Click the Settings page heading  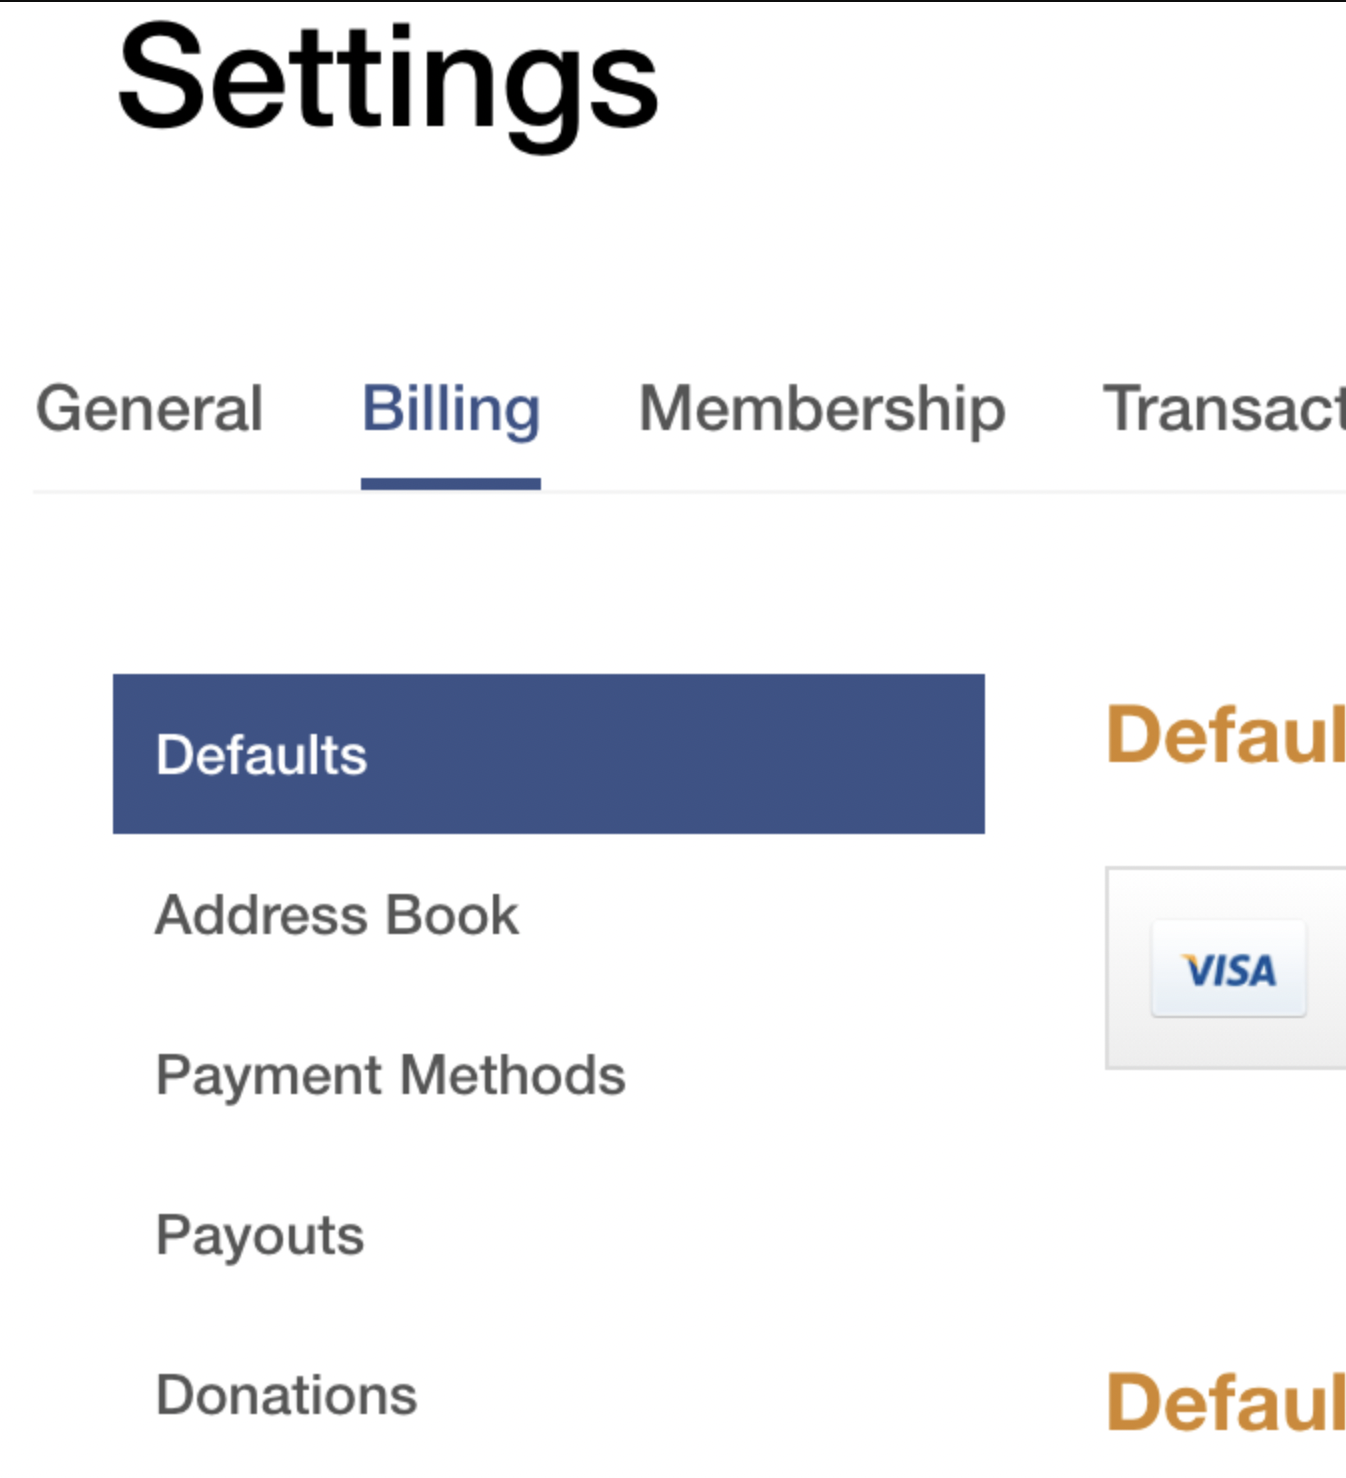coord(388,80)
